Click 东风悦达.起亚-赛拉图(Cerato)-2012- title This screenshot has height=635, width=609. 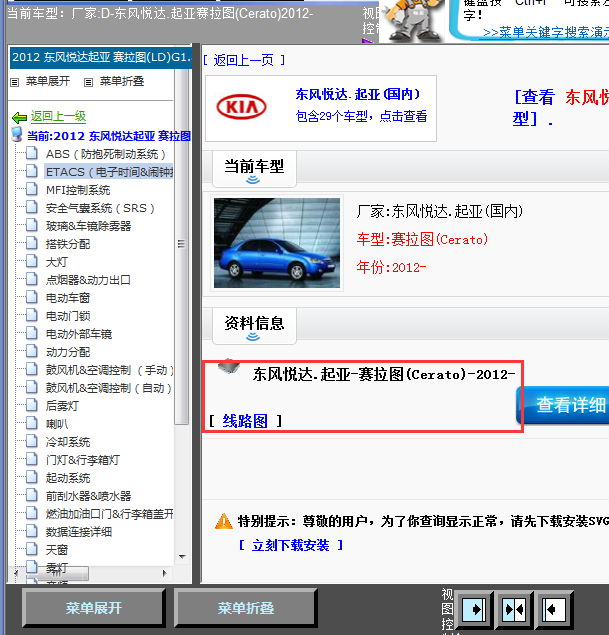(384, 375)
